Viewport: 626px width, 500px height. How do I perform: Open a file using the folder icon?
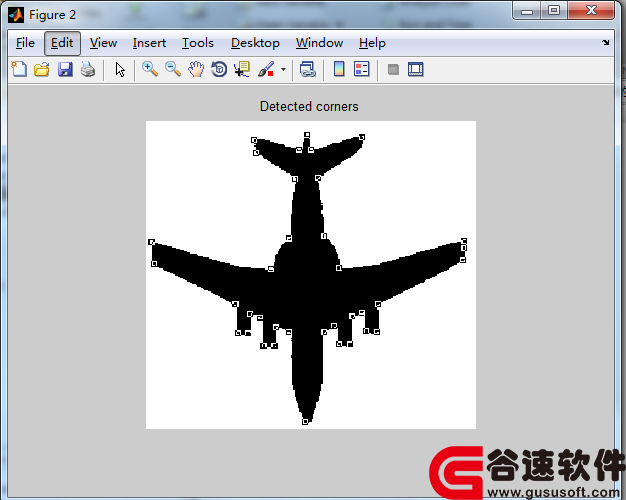[42, 69]
